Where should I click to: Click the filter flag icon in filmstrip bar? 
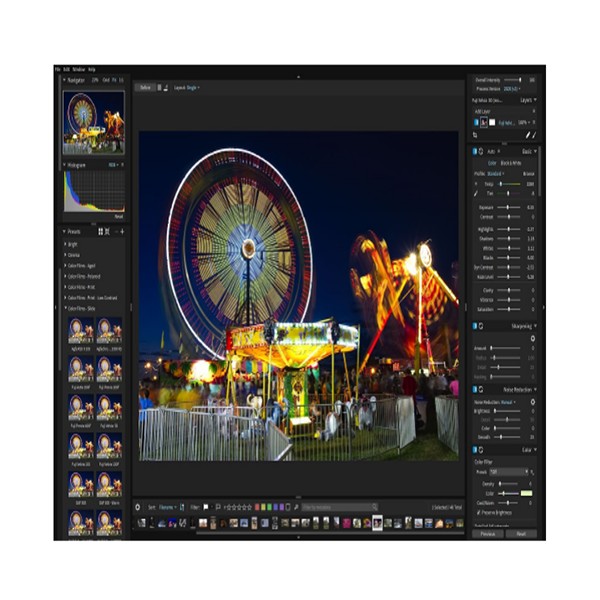205,507
